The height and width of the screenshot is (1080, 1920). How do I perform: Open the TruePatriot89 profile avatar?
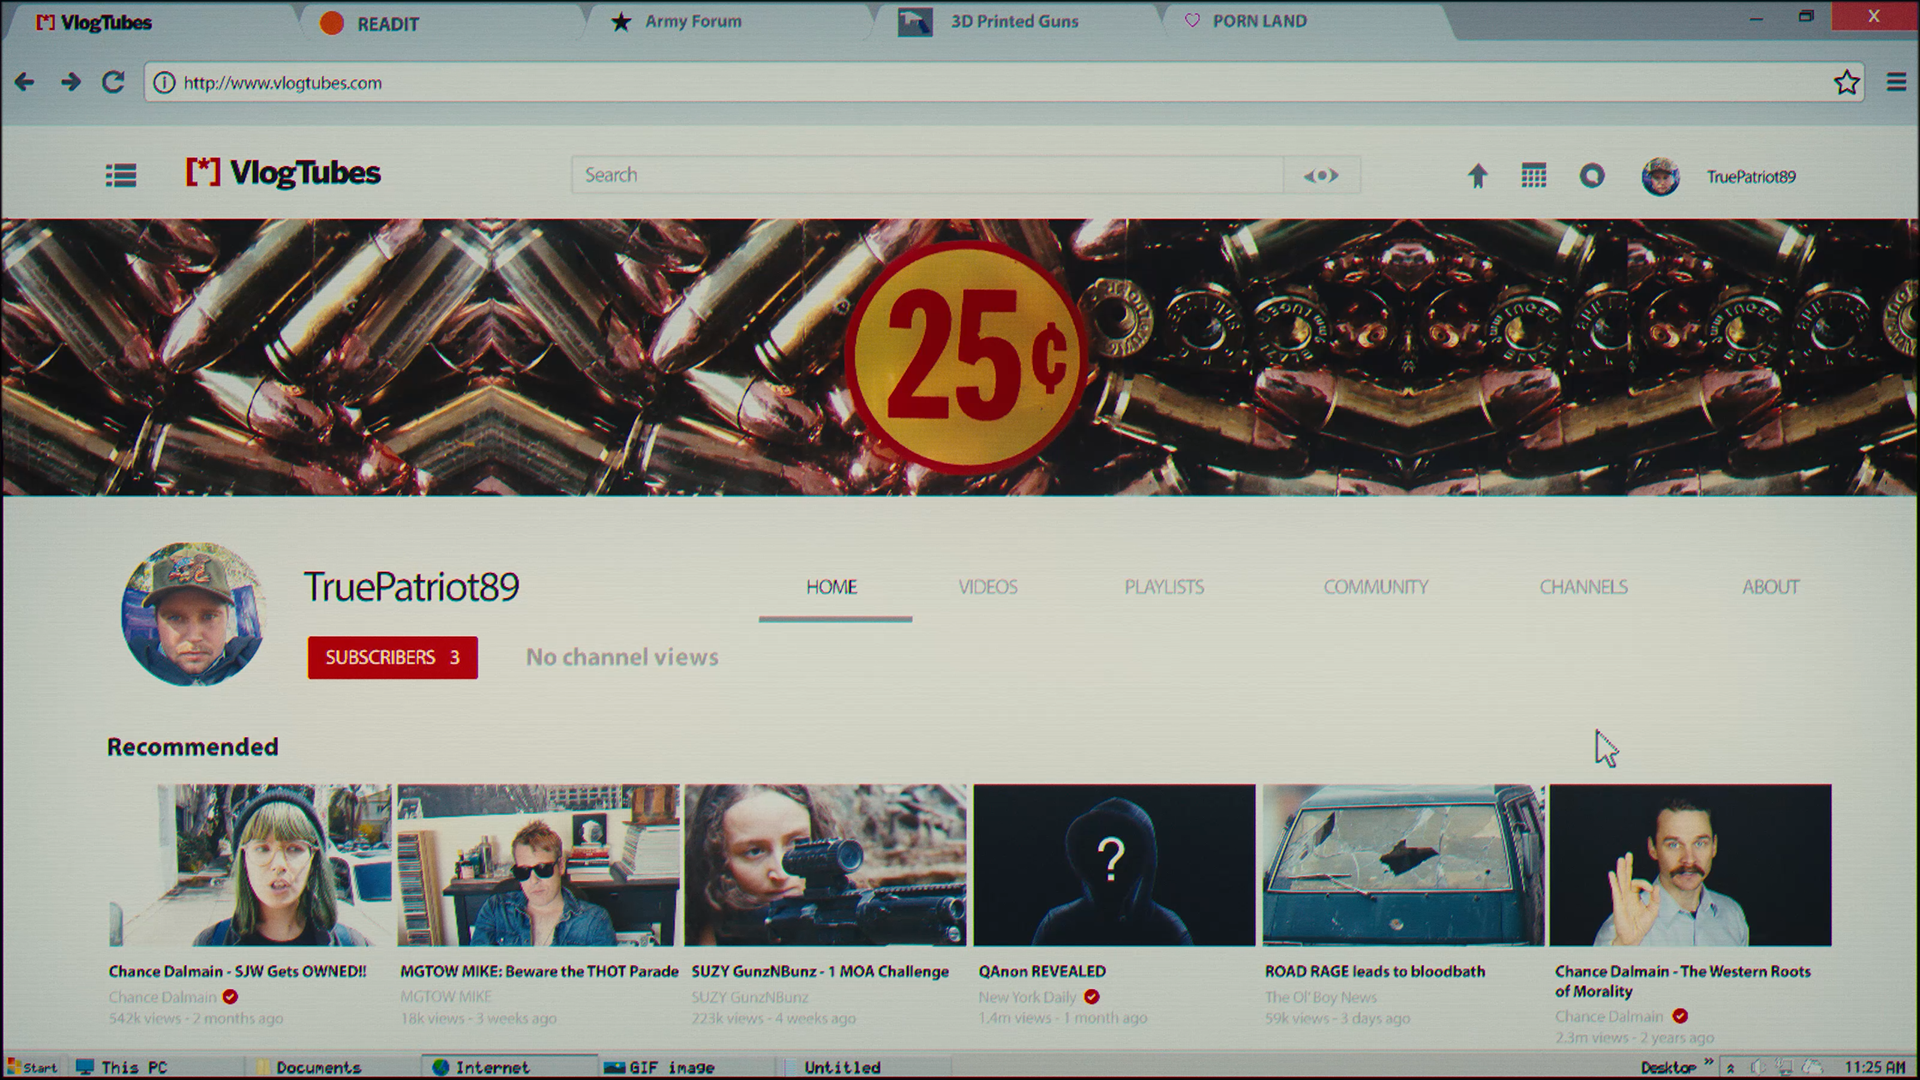pos(1660,176)
